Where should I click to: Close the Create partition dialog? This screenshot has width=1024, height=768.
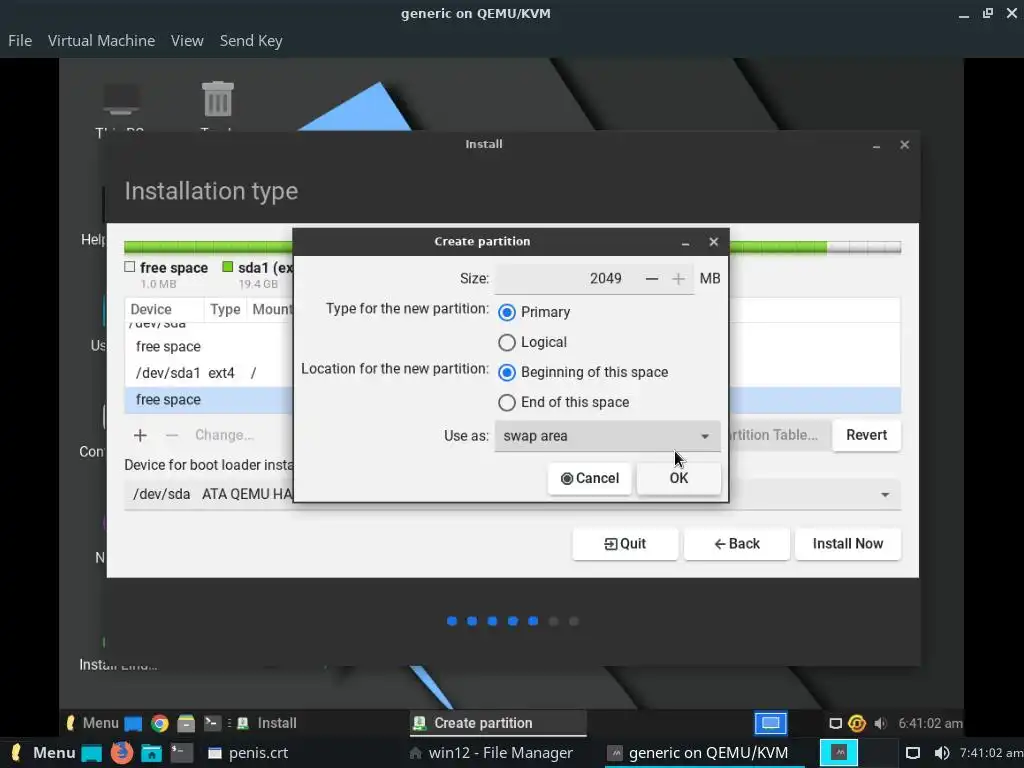(714, 242)
